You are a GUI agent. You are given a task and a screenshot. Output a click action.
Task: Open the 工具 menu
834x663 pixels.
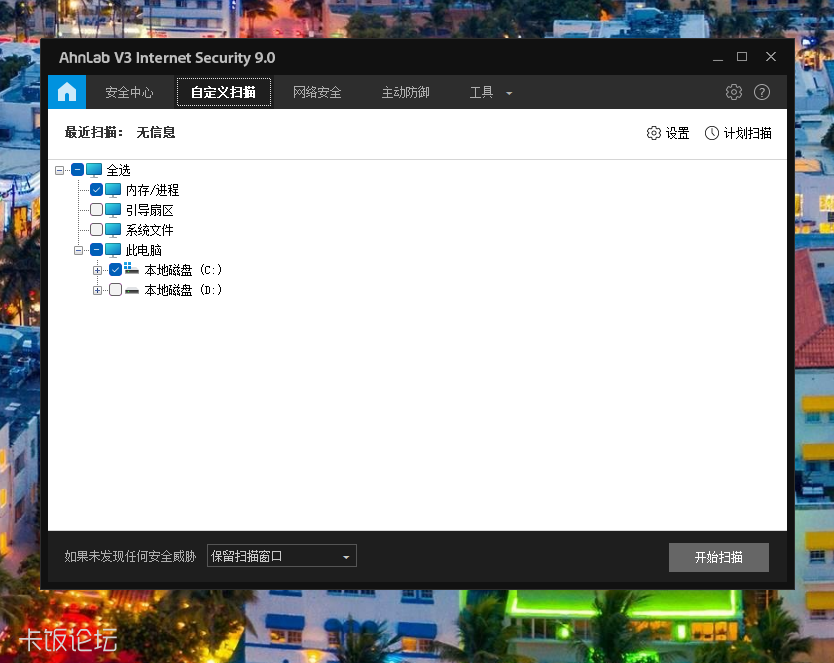pos(481,91)
